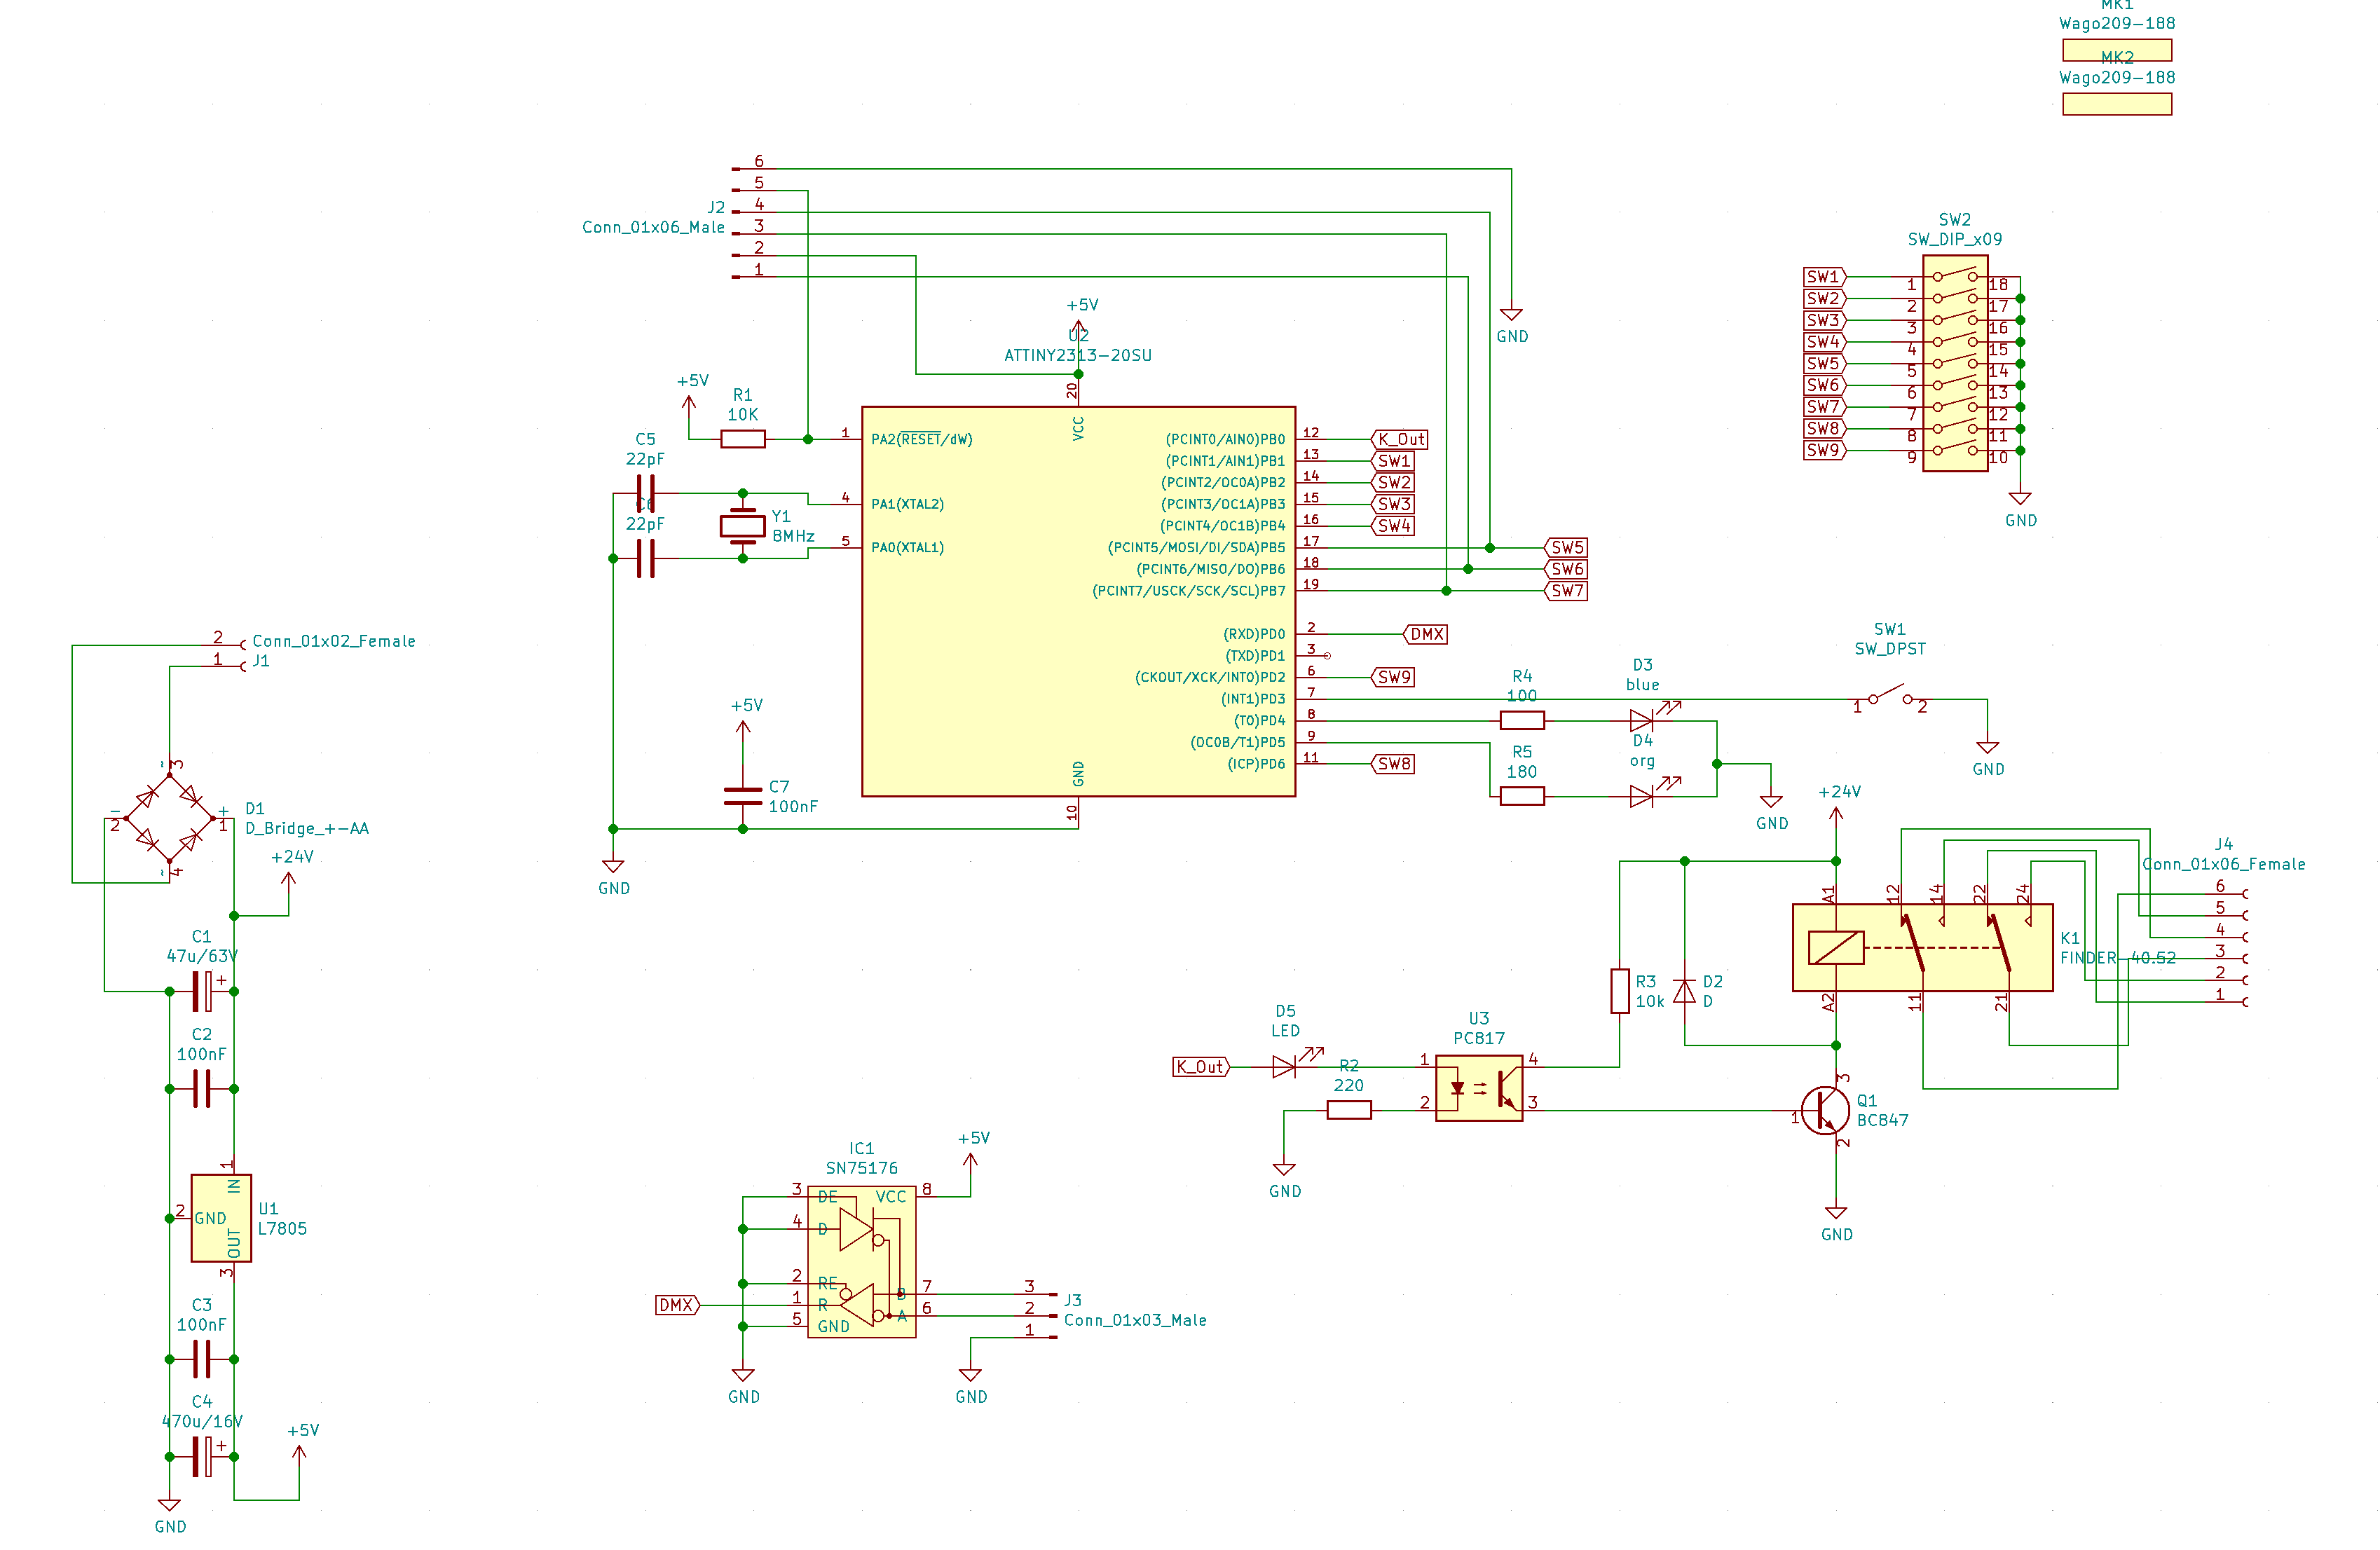Click the SW5 net label at PB5
Image resolution: width=2380 pixels, height=1550 pixels.
[x=1566, y=547]
